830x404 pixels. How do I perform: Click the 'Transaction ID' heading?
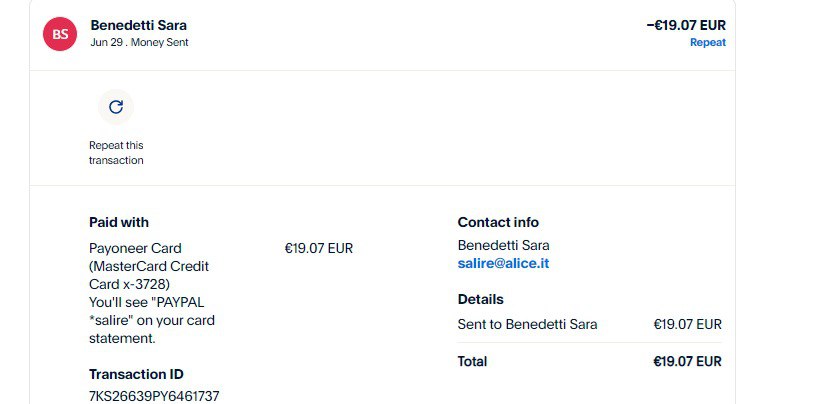136,374
